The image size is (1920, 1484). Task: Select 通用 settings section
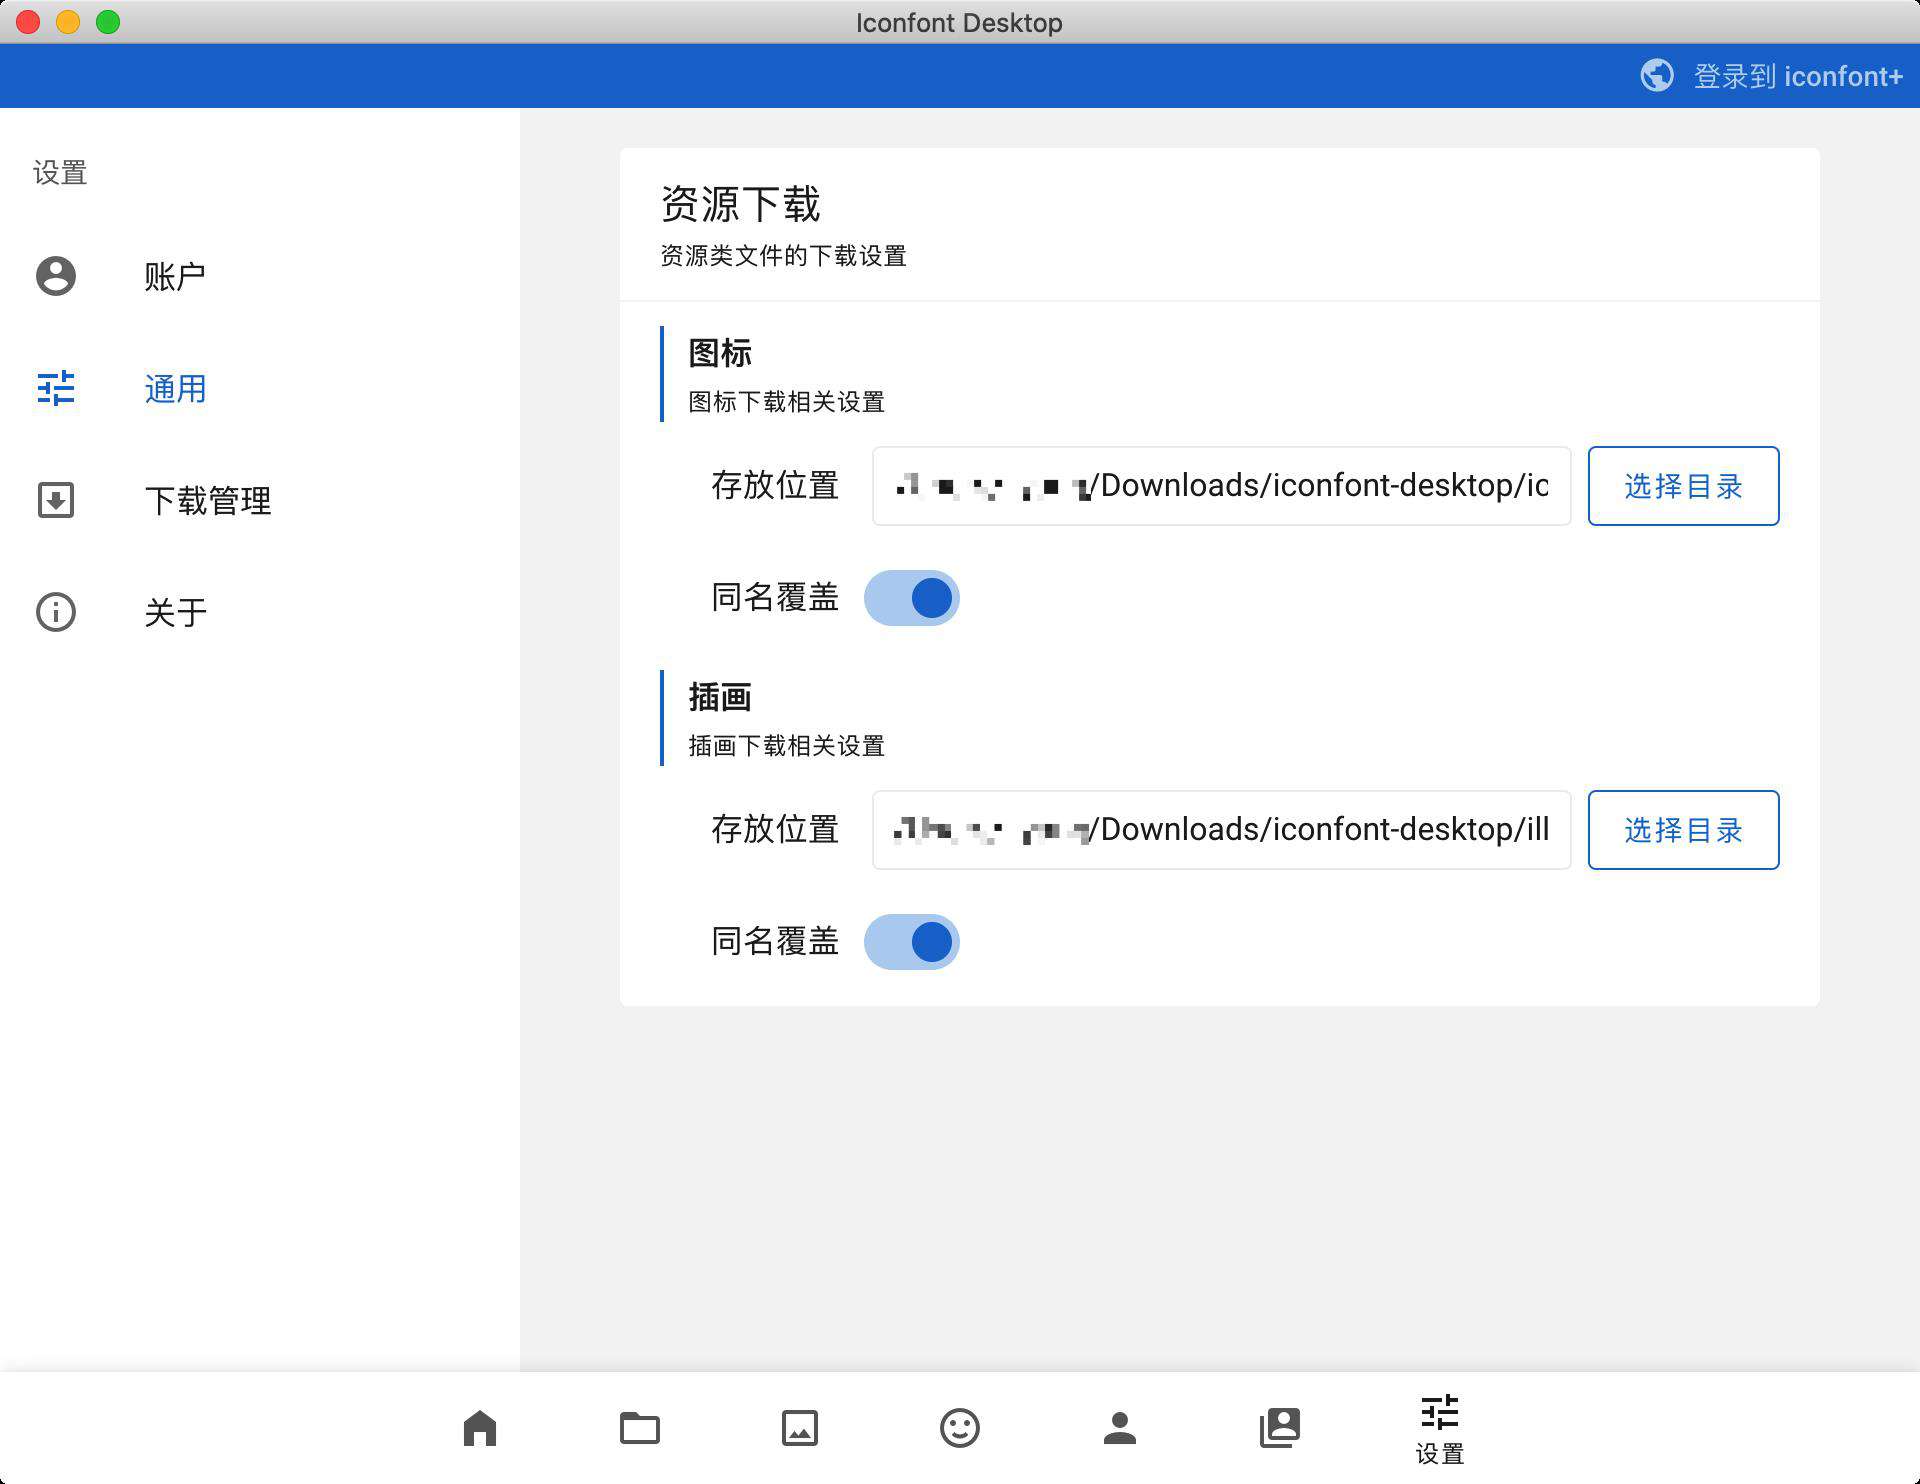pos(260,388)
